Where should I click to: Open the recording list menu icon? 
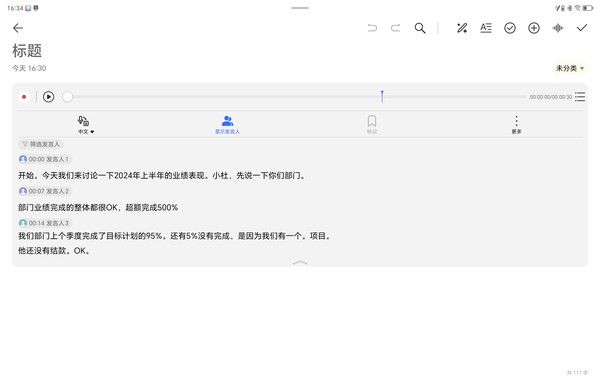pyautogui.click(x=580, y=96)
